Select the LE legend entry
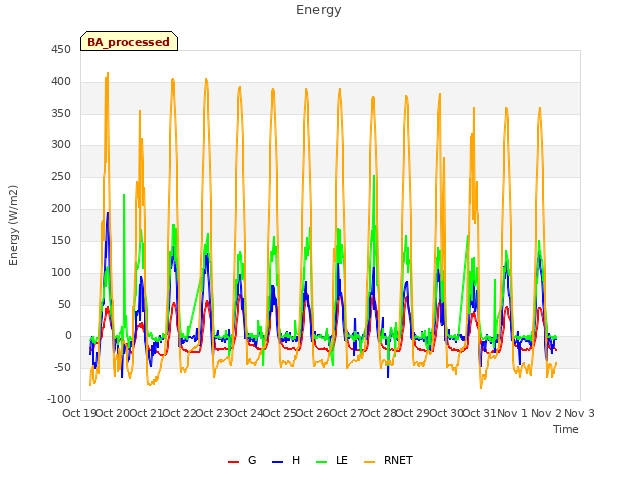640x480 pixels. (x=332, y=460)
